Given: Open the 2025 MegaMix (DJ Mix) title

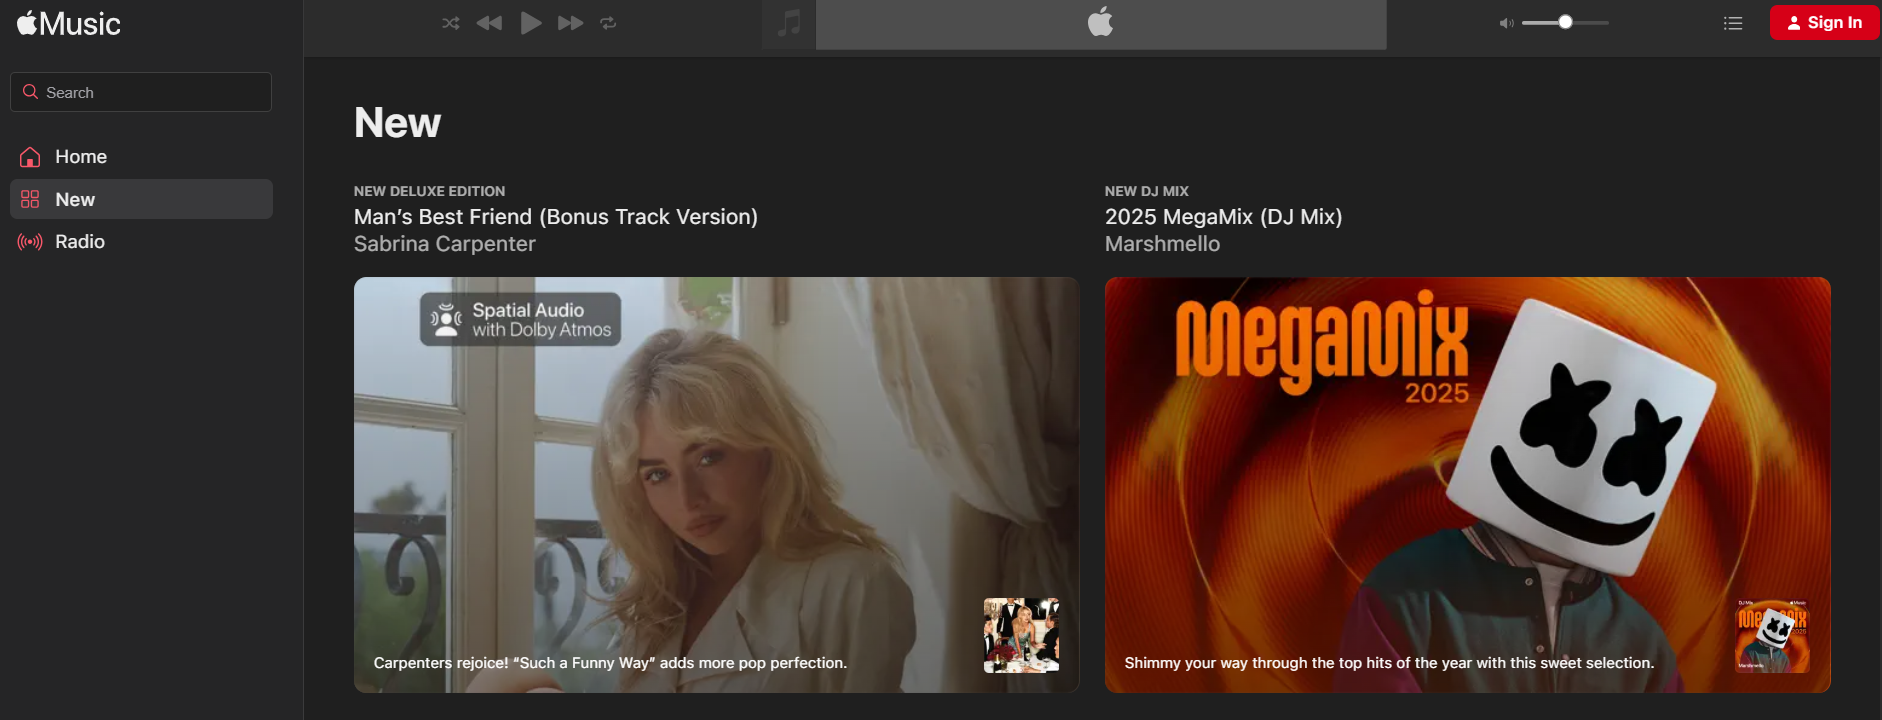Looking at the screenshot, I should click(1224, 217).
